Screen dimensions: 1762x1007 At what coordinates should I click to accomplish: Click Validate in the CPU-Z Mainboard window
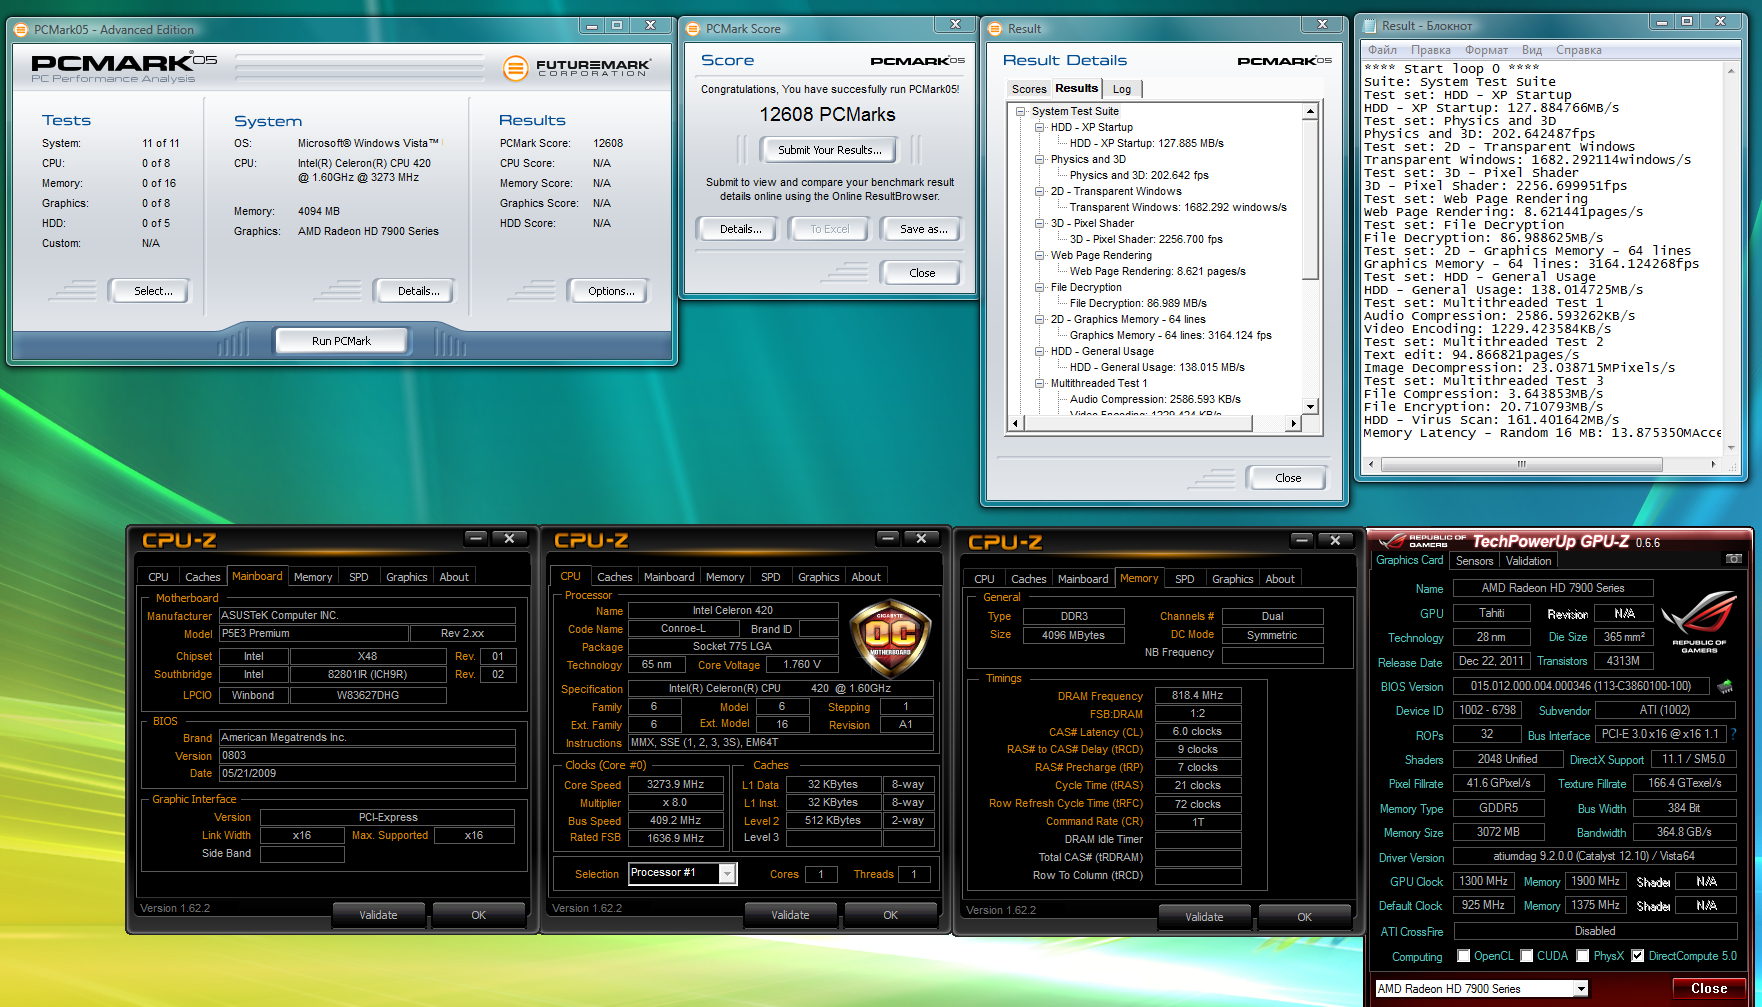[378, 915]
